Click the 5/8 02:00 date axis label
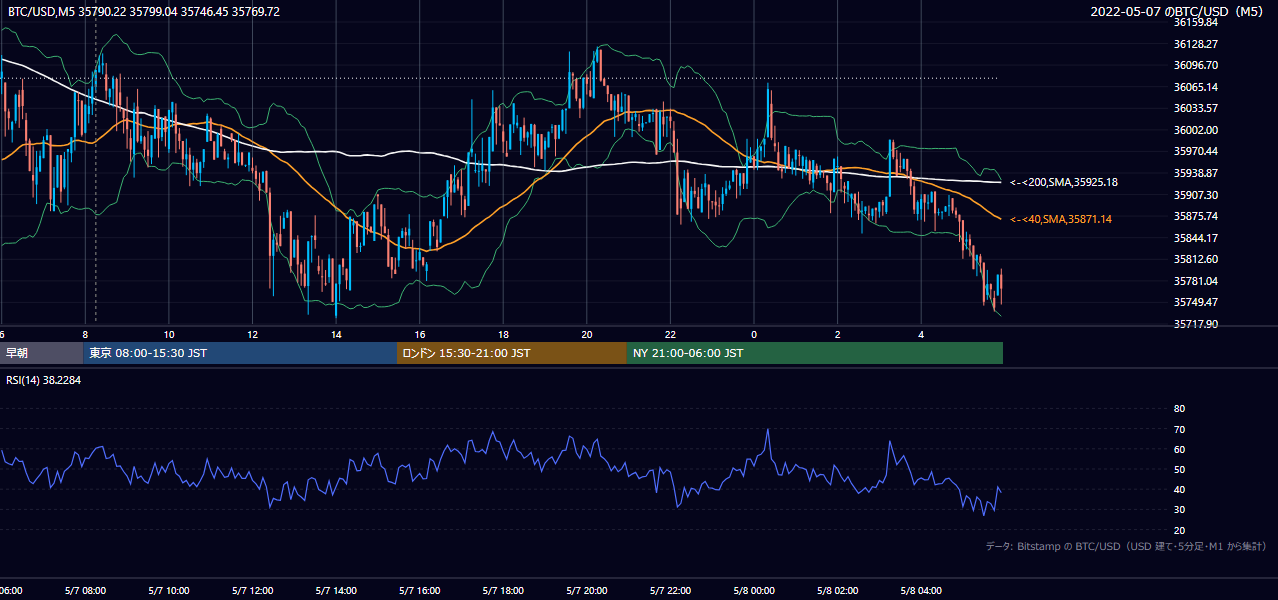Screen dimensions: 1278x600 click(837, 591)
